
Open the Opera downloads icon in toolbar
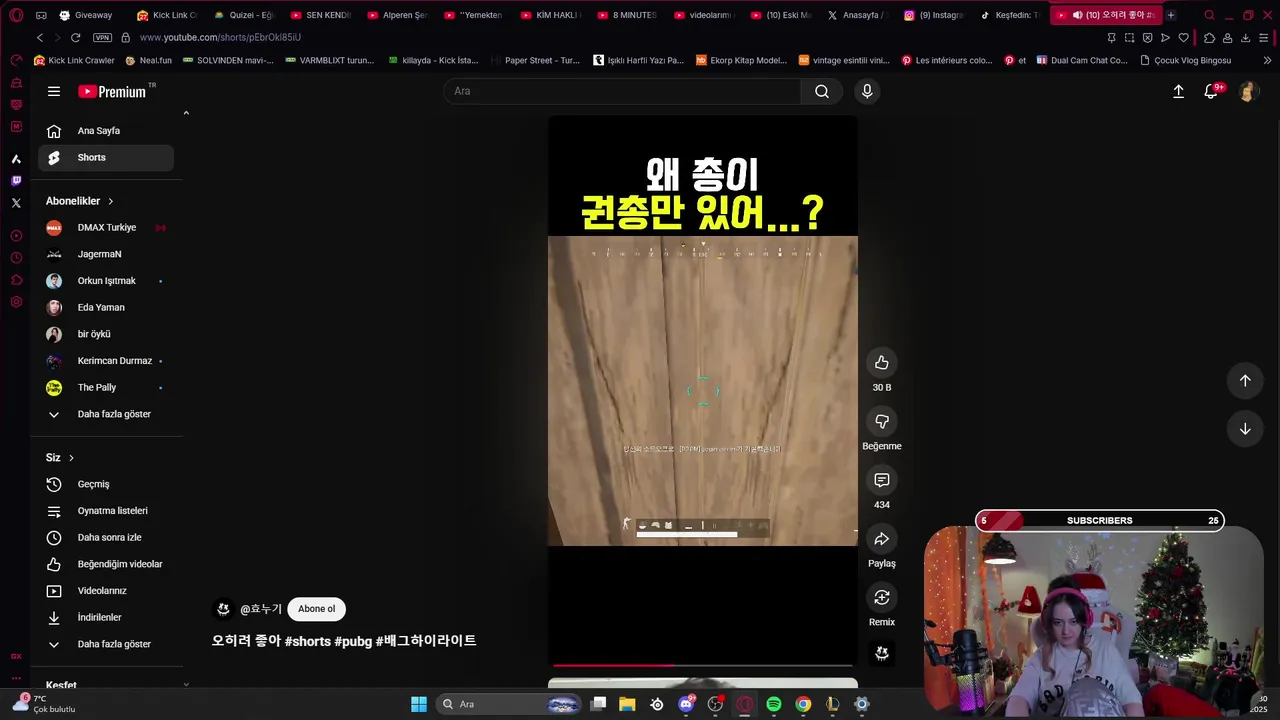click(x=1245, y=38)
